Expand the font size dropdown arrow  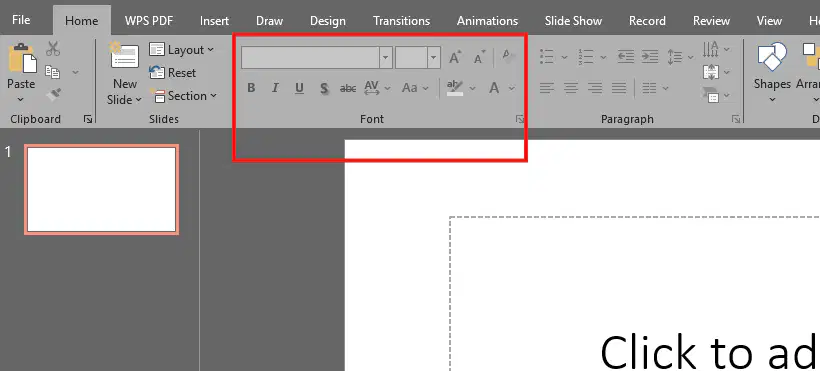434,58
